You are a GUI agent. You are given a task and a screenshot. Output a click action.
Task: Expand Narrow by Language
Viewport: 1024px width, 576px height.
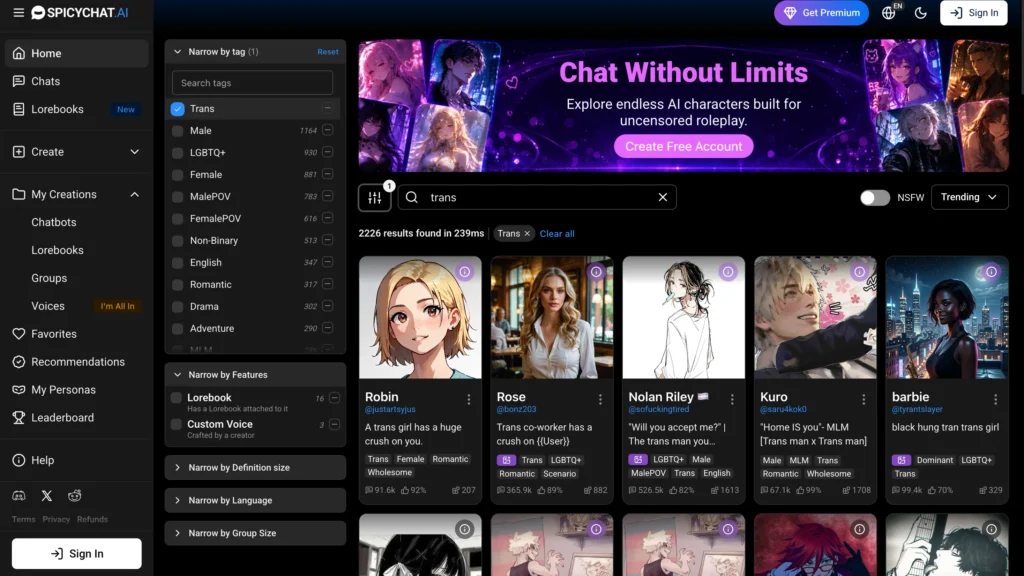point(255,500)
